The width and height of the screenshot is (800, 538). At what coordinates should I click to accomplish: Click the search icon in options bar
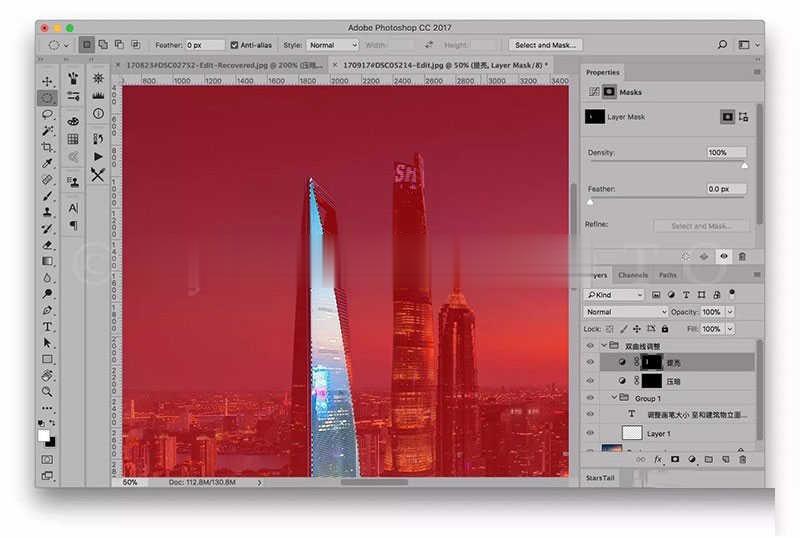(721, 45)
